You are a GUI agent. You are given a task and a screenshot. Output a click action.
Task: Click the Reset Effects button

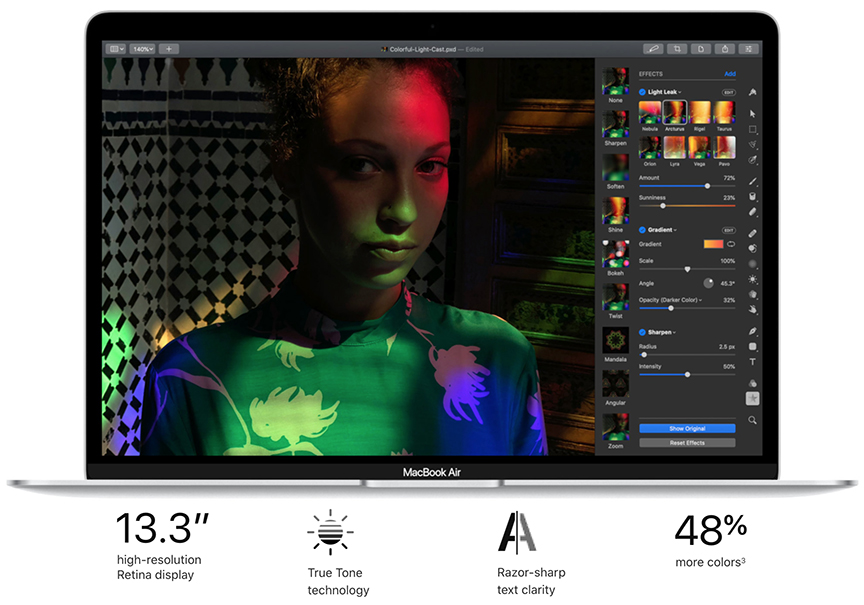coord(687,443)
